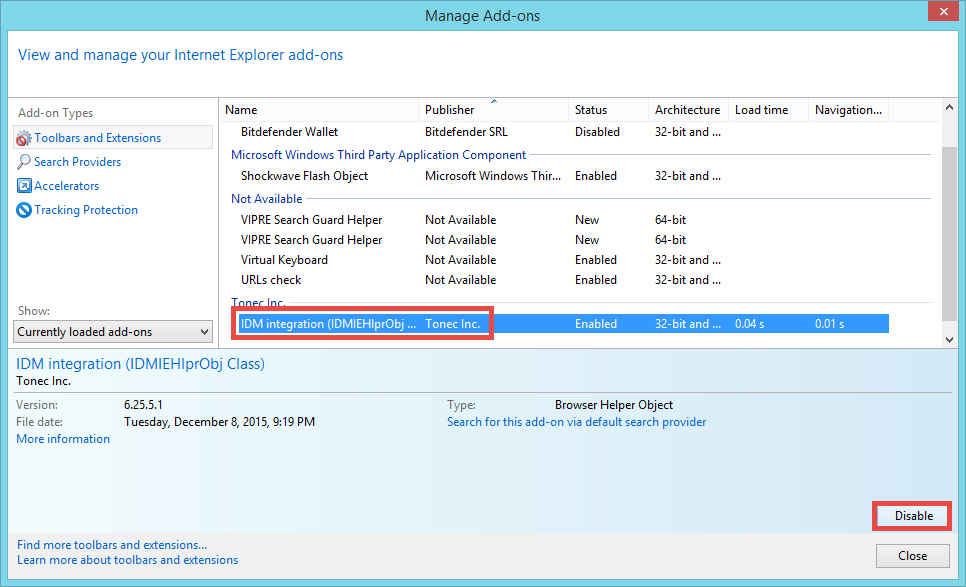Select Toolbars and Extensions add-on type

(113, 137)
